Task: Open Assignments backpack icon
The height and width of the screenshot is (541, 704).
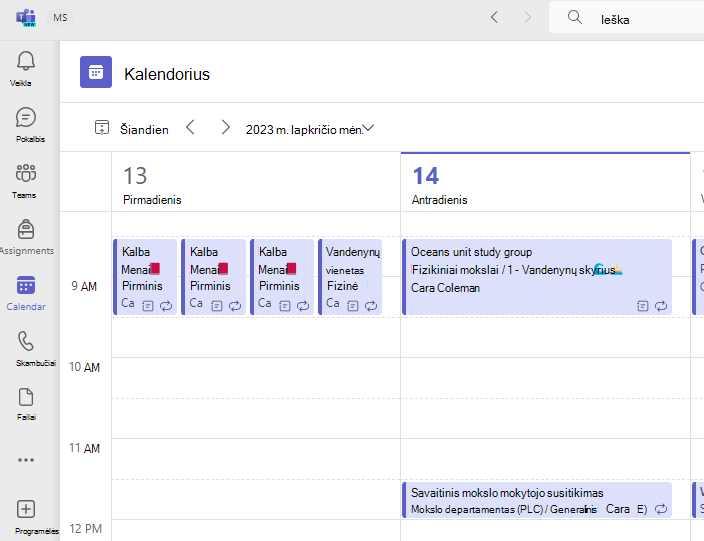Action: pyautogui.click(x=26, y=229)
